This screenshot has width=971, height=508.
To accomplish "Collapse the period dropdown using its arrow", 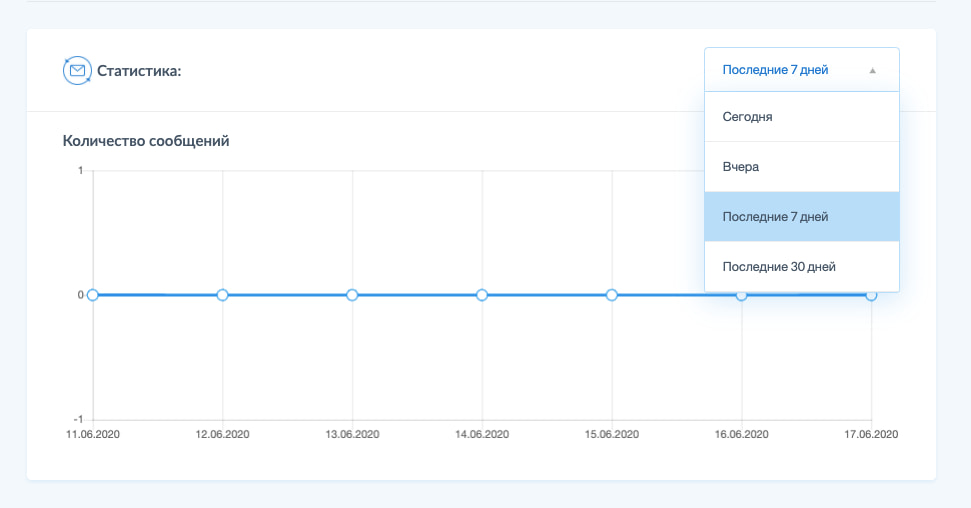I will 872,71.
